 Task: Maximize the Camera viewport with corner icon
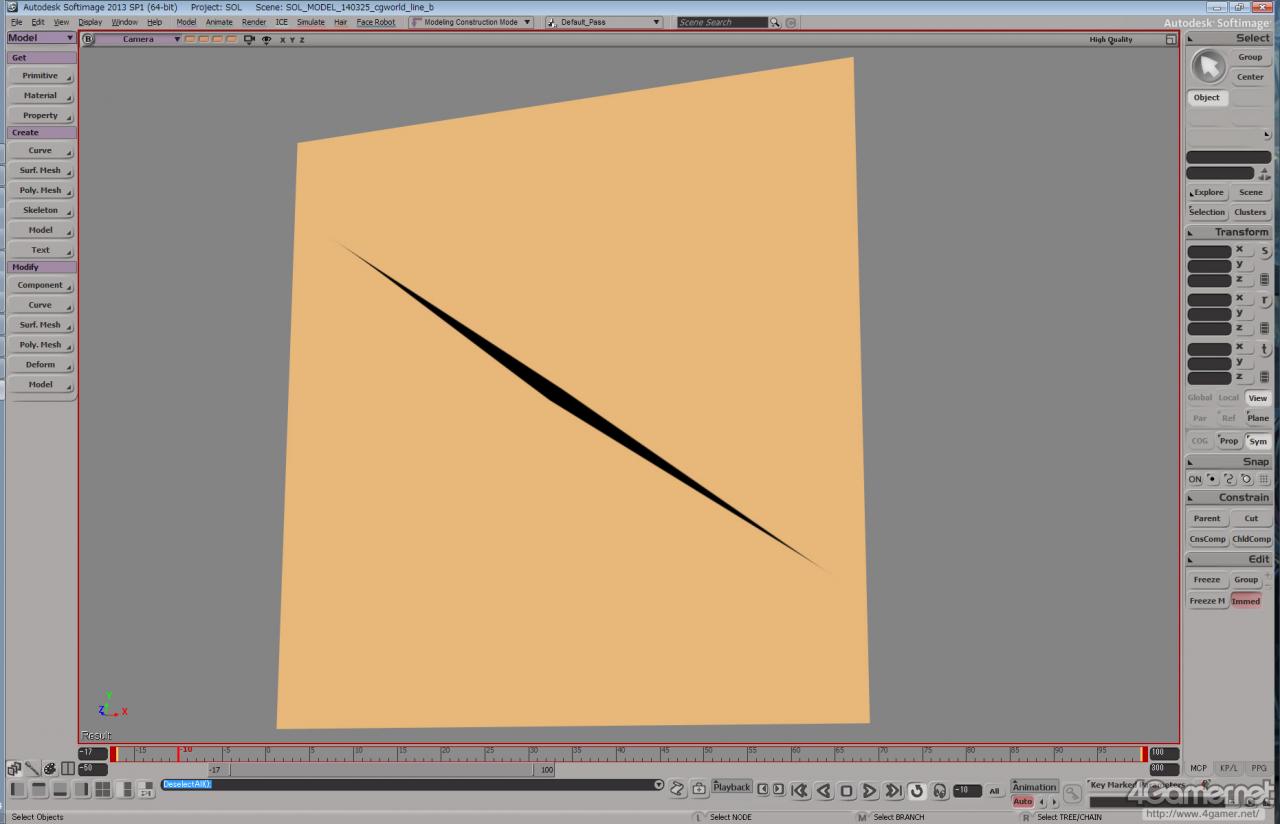pyautogui.click(x=1170, y=39)
